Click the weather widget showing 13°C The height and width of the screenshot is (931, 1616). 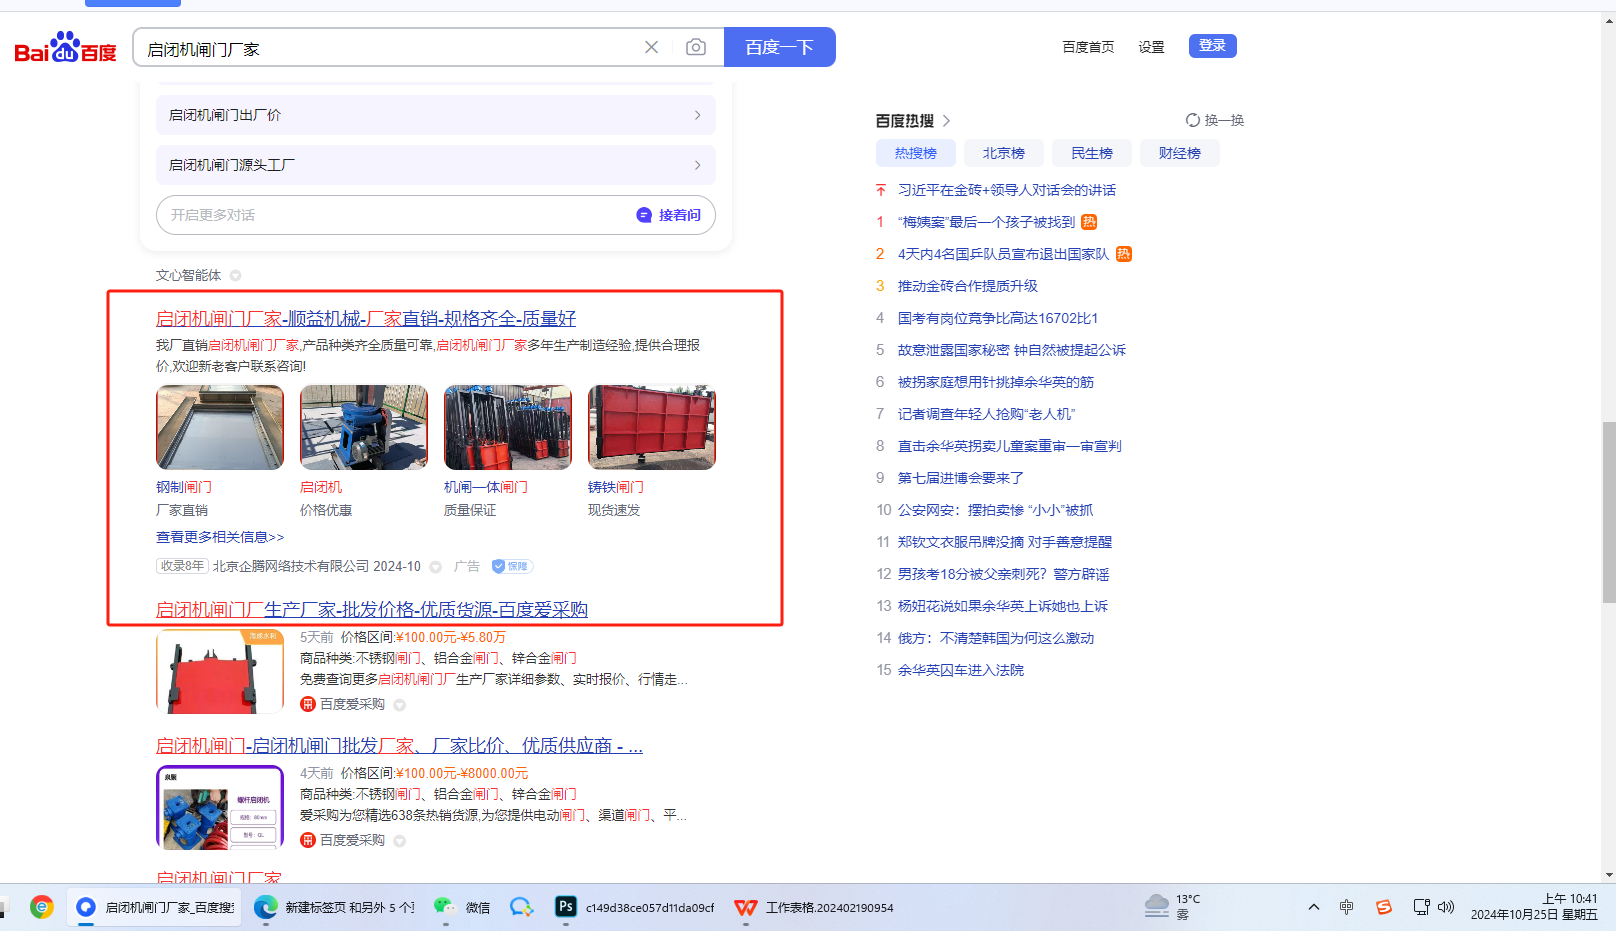click(x=1173, y=907)
